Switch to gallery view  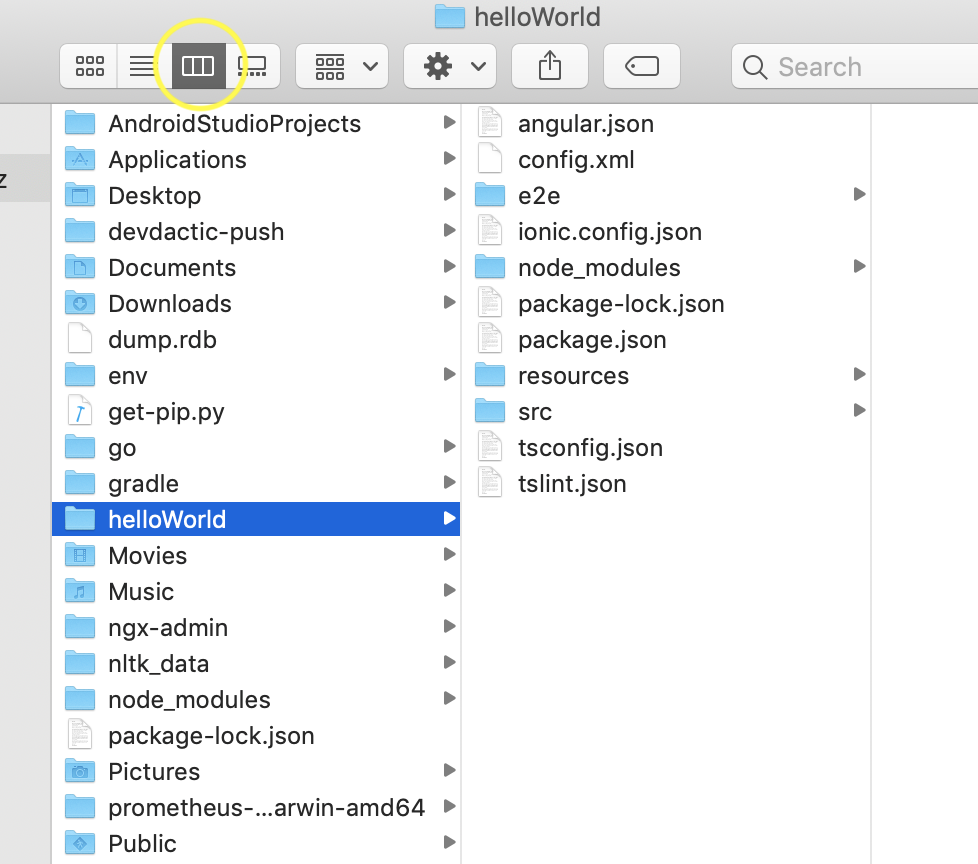coord(253,66)
